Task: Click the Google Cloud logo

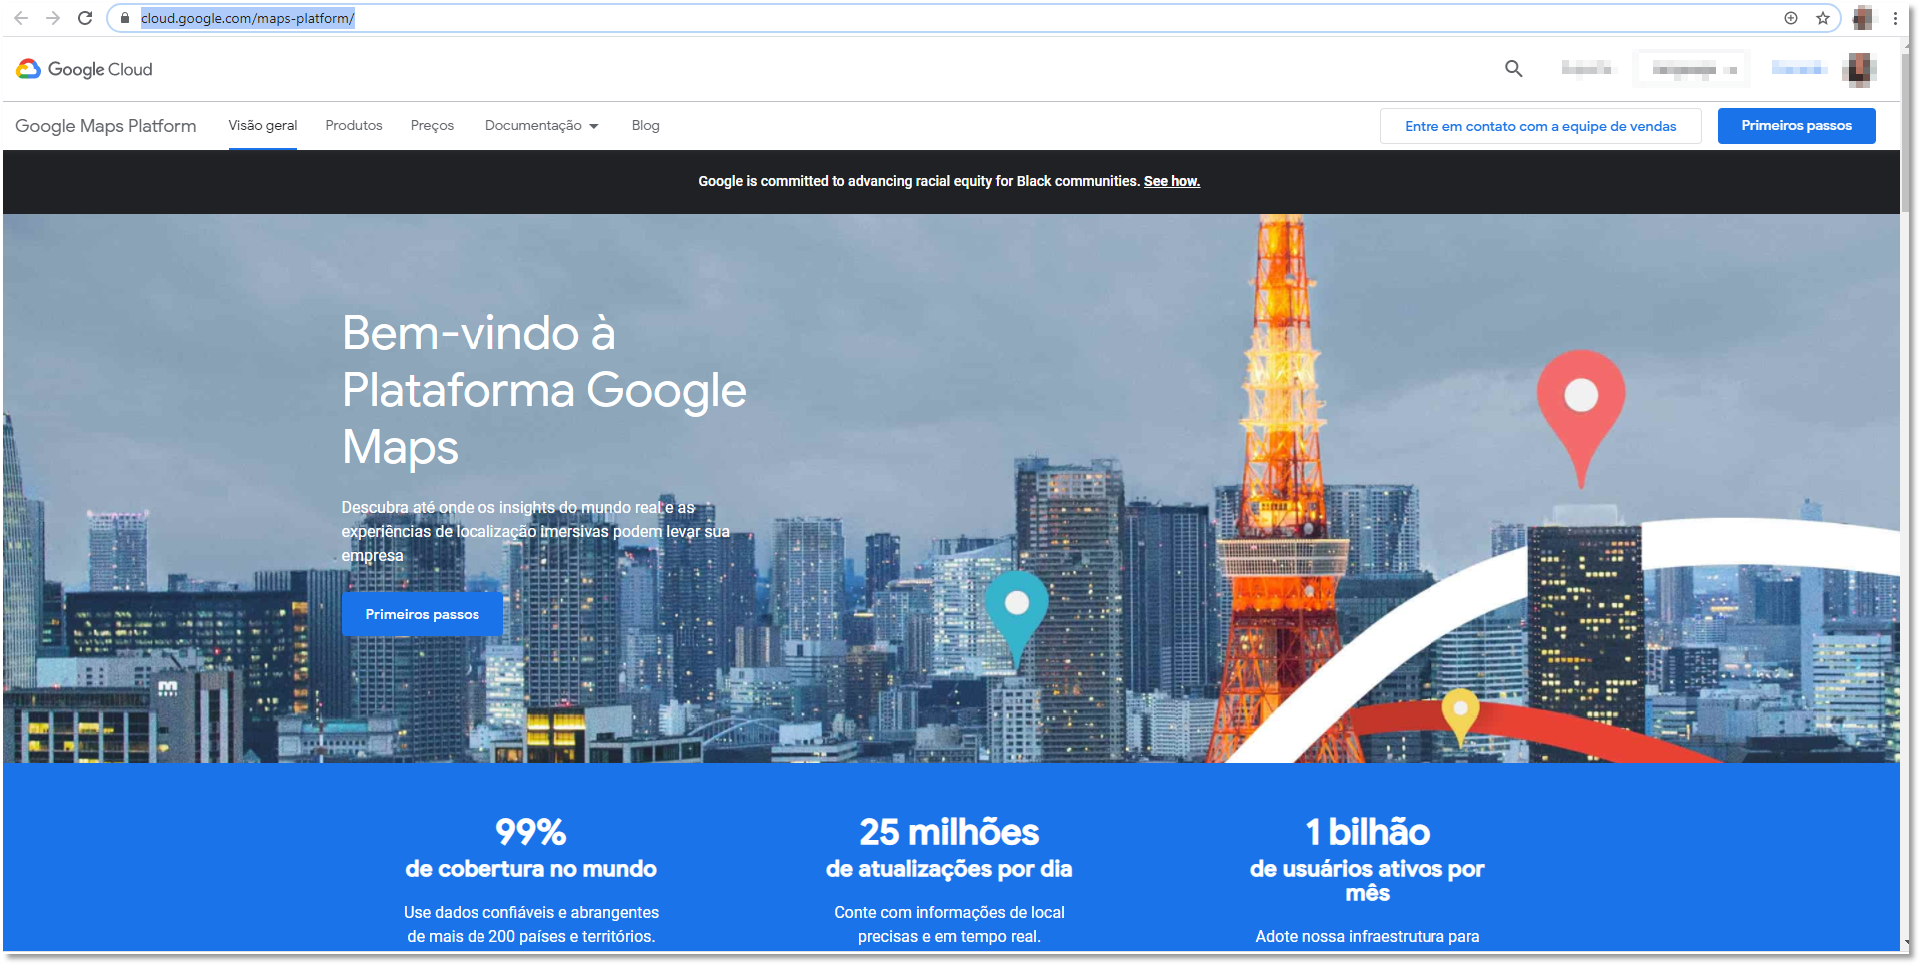Action: pos(85,69)
